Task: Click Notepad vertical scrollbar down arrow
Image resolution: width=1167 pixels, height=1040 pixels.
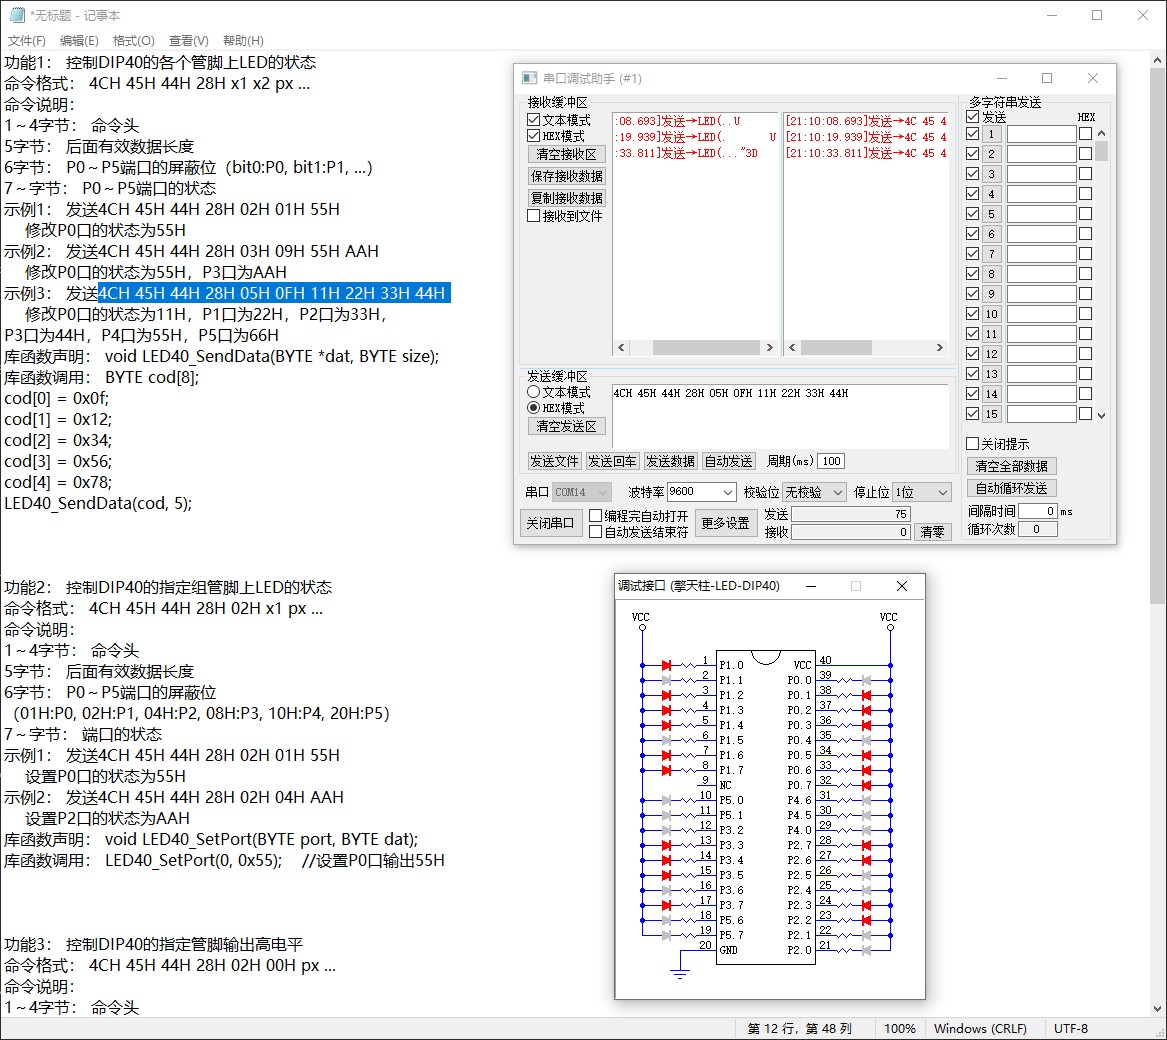Action: [x=1157, y=1009]
